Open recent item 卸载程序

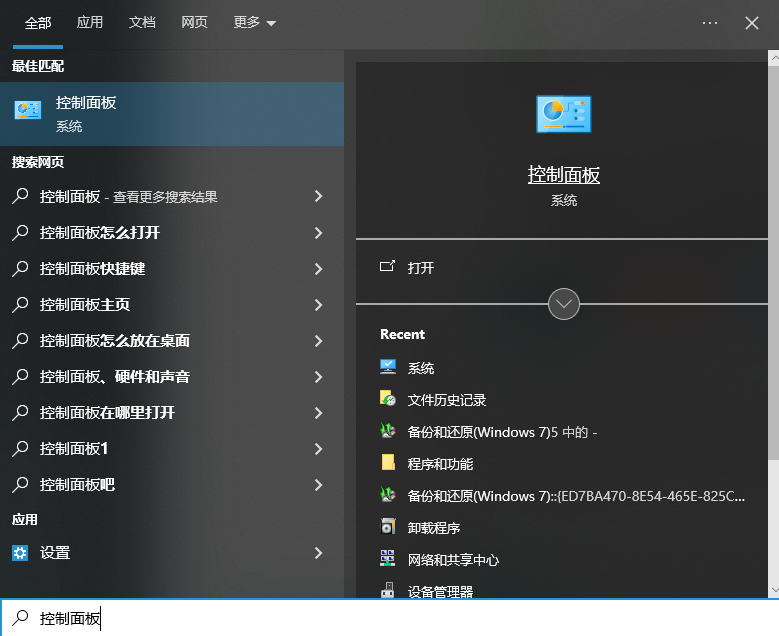point(434,528)
